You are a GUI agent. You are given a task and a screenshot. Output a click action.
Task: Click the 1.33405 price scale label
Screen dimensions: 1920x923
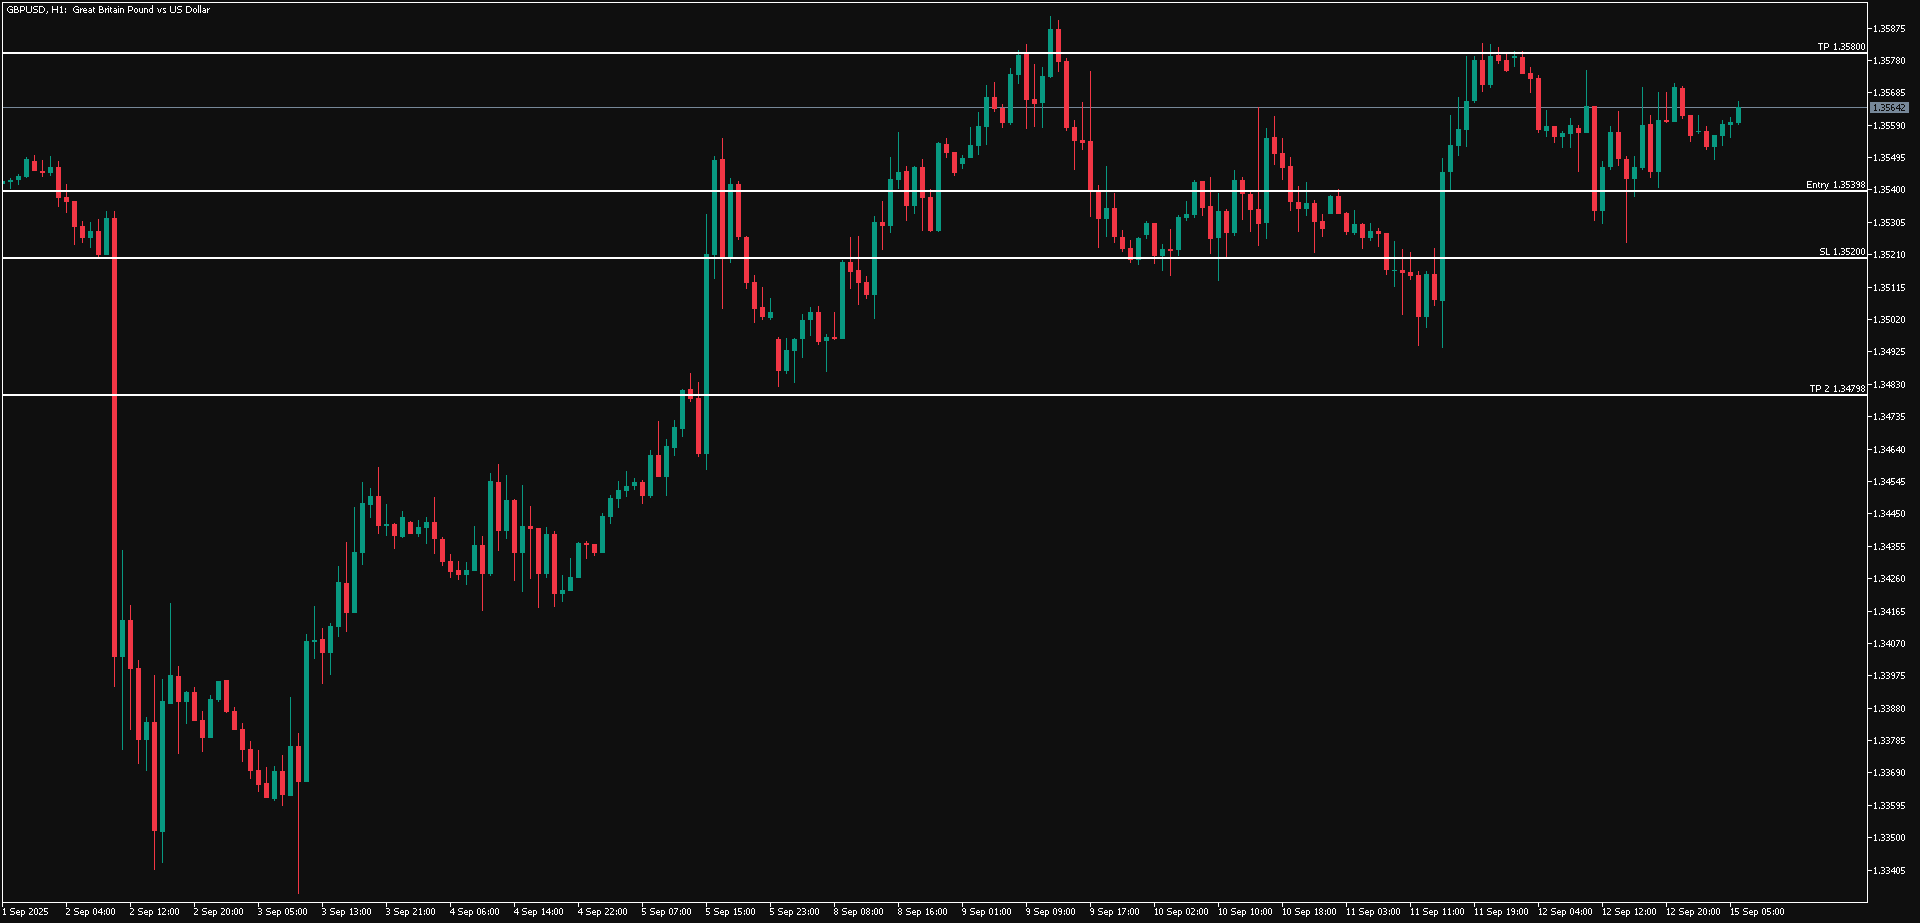point(1886,871)
